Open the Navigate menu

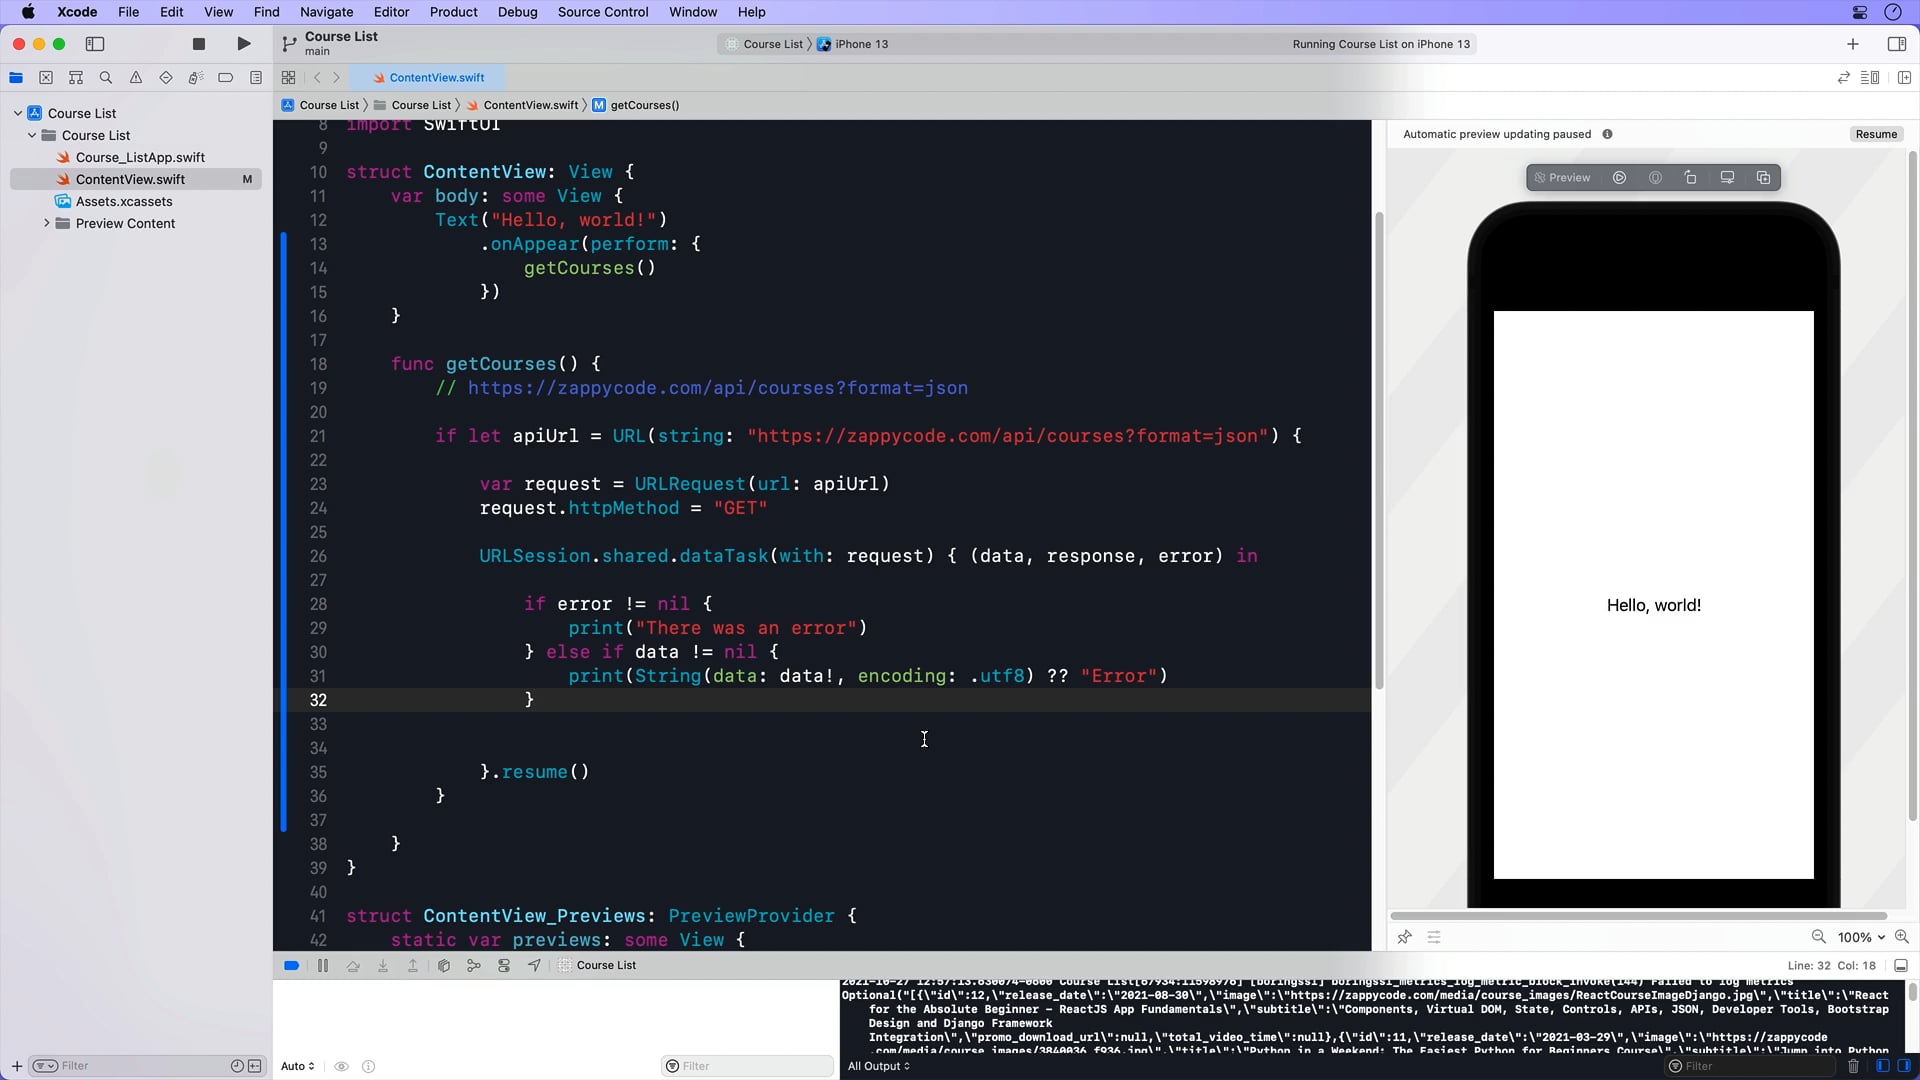tap(326, 12)
